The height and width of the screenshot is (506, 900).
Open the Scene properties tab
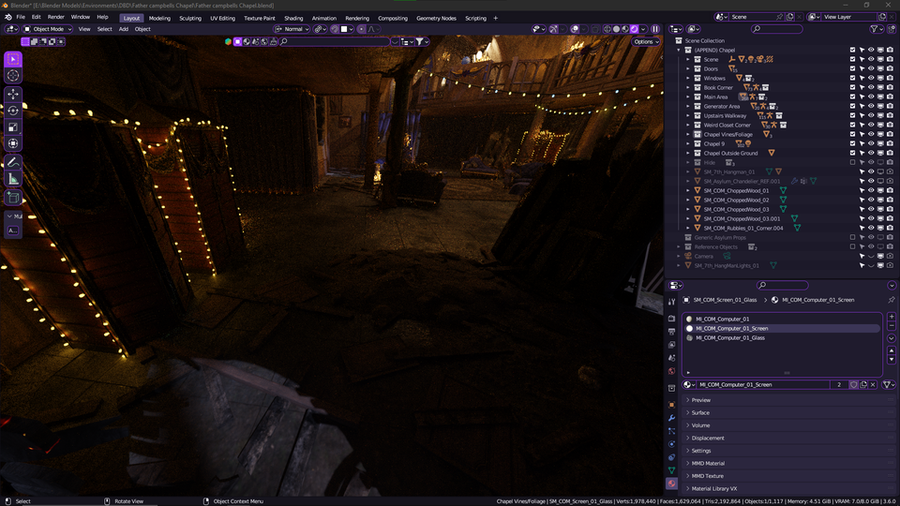pos(672,358)
